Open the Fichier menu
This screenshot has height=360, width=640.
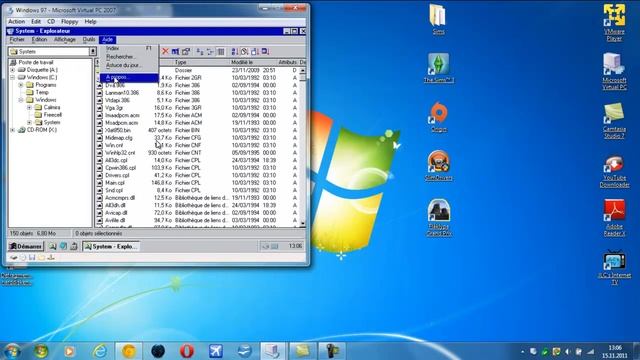(x=17, y=40)
